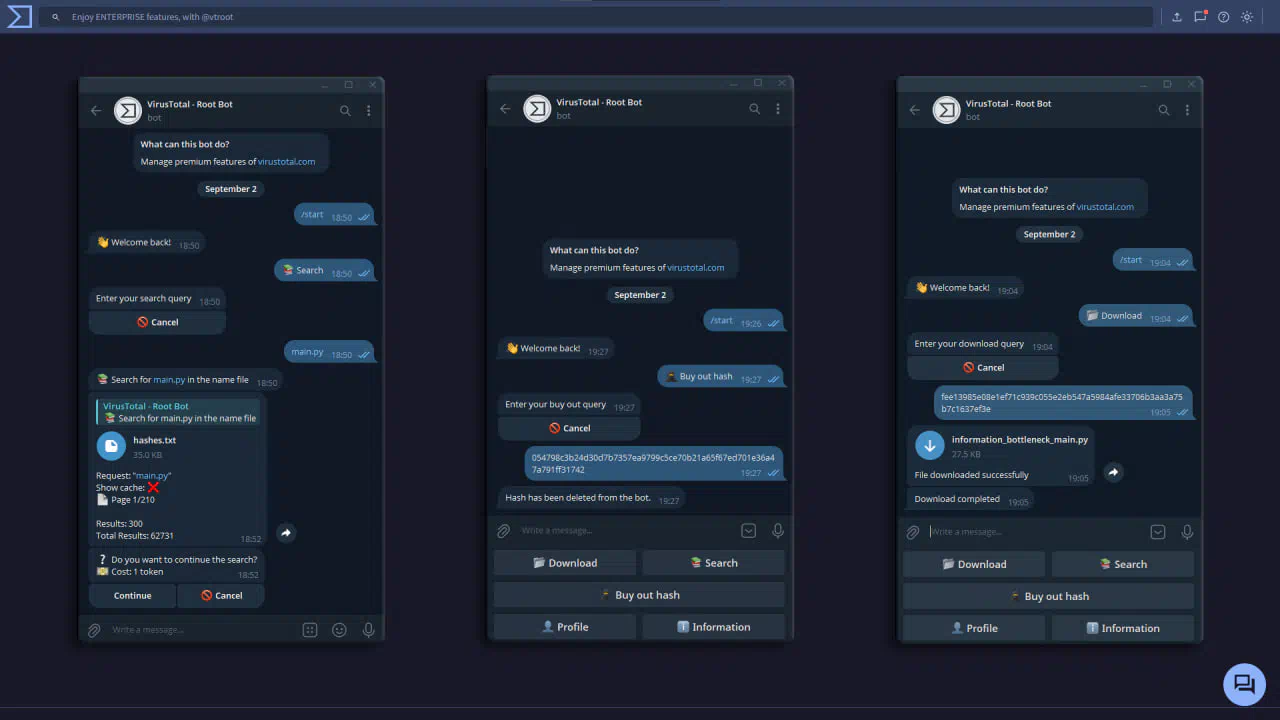
Task: Open the help question mark icon
Action: 1223,17
